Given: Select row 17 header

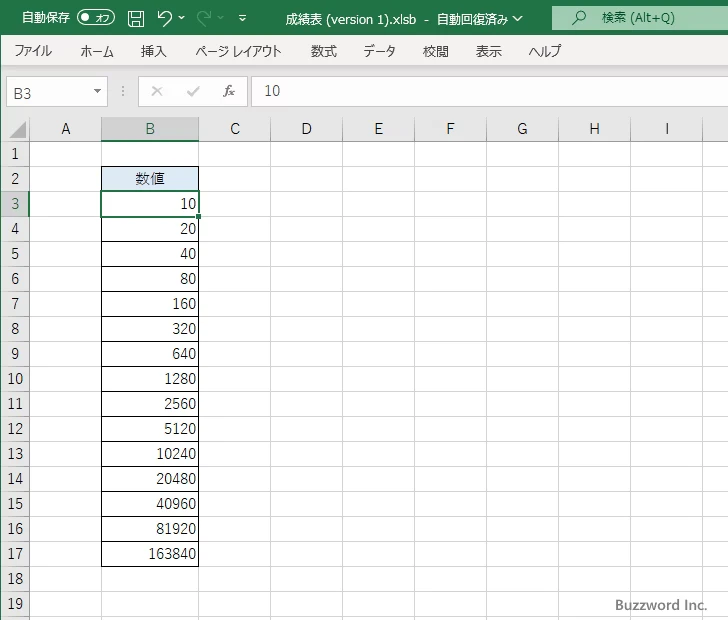Looking at the screenshot, I should pyautogui.click(x=15, y=554).
